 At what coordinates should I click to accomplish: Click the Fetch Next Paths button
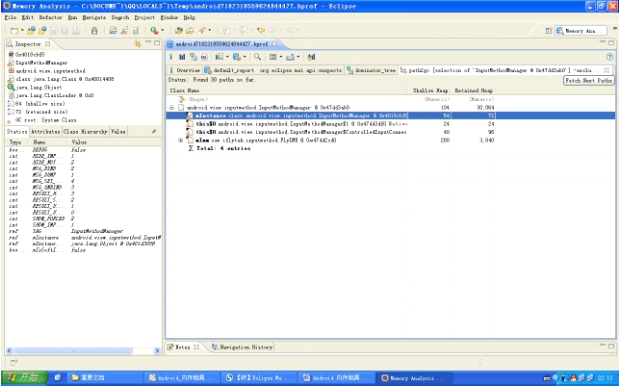589,80
